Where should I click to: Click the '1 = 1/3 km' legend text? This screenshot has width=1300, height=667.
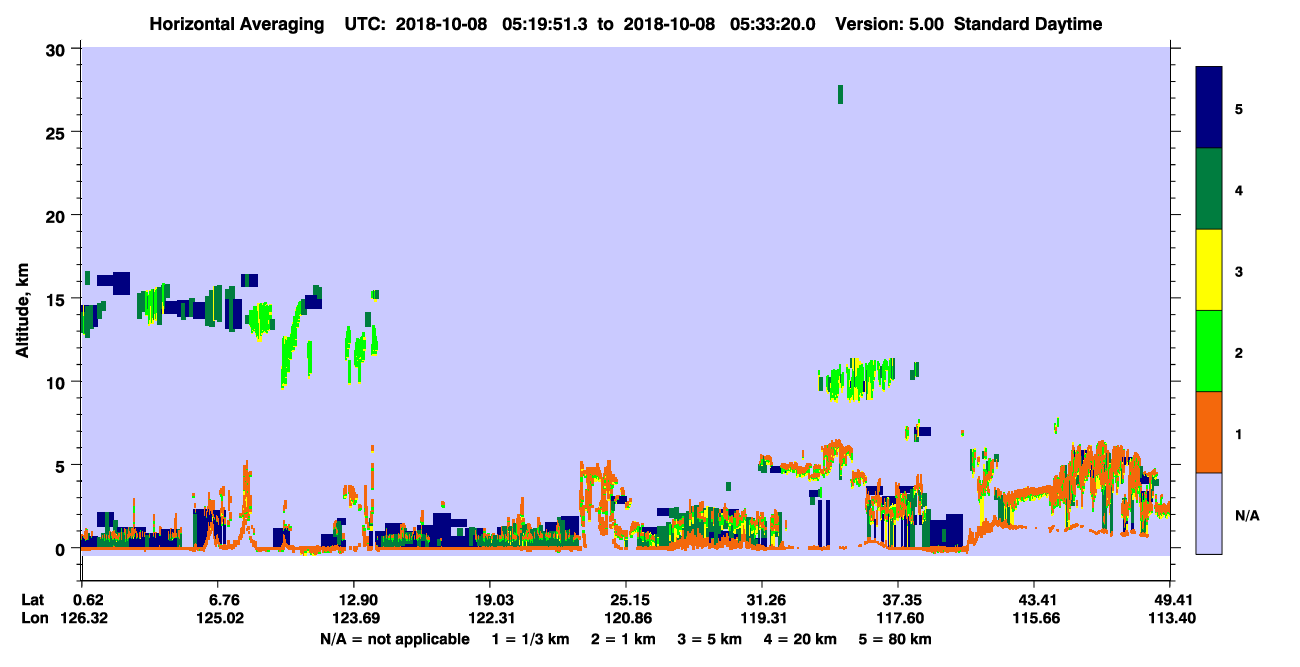(x=533, y=638)
